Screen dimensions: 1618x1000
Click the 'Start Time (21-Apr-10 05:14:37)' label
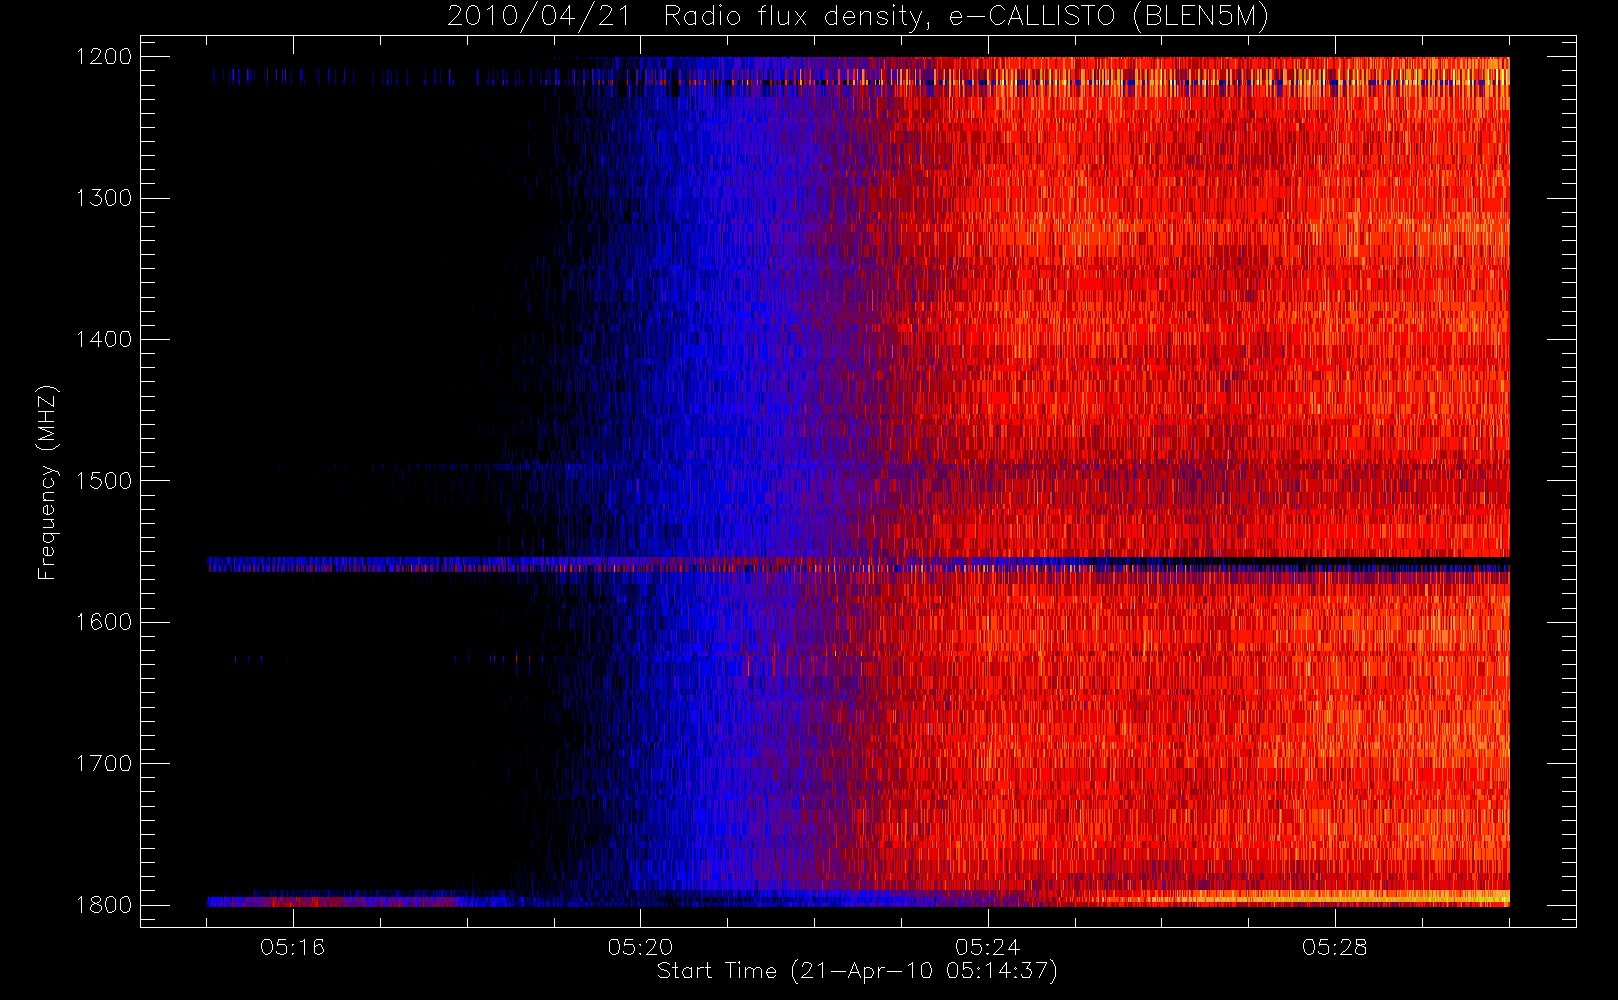tap(857, 971)
